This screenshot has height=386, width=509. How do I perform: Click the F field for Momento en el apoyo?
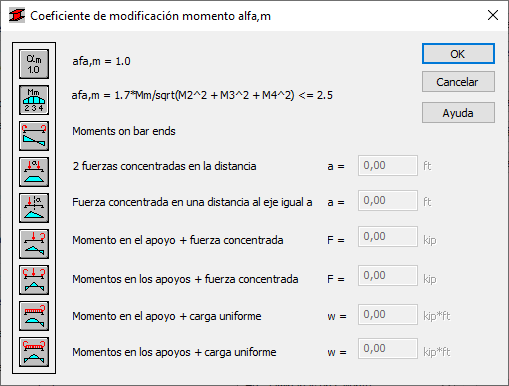coord(388,237)
